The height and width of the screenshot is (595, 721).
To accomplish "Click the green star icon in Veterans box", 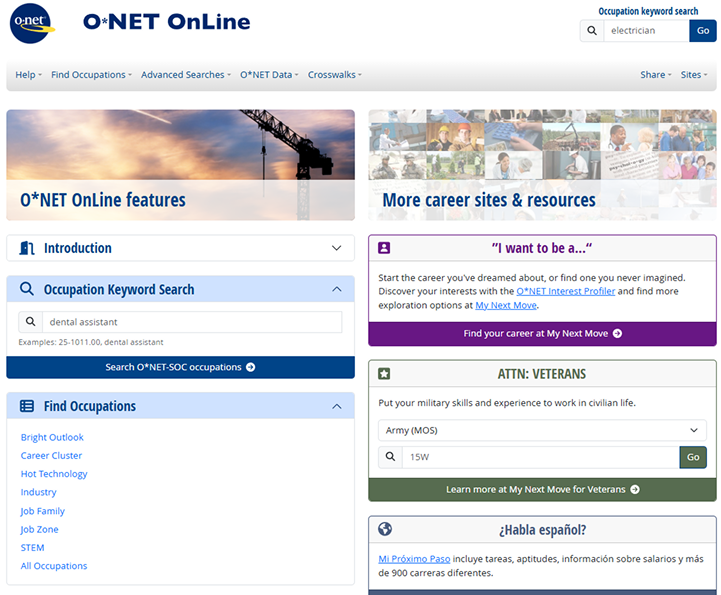I will point(384,373).
